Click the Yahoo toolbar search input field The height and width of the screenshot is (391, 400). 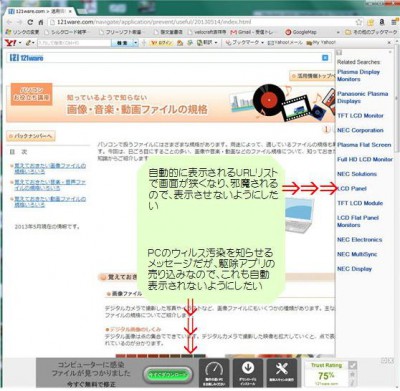point(74,43)
